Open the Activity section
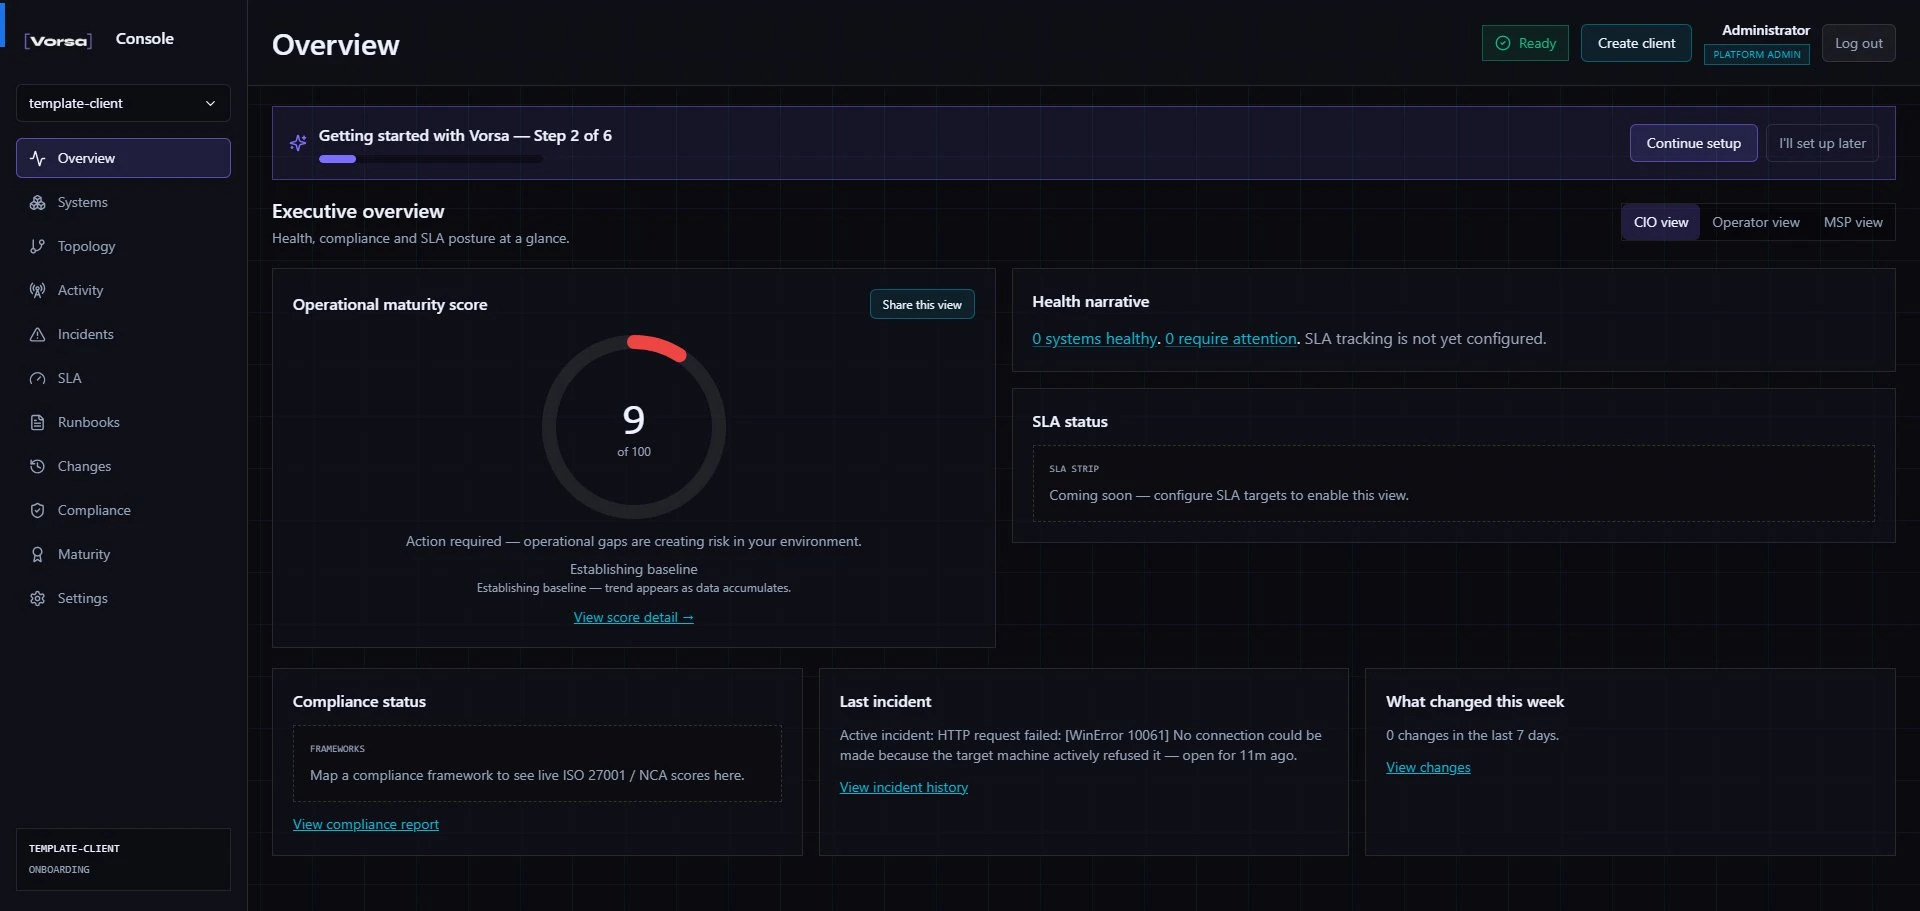Screen dimensions: 1920x911 click(x=123, y=290)
